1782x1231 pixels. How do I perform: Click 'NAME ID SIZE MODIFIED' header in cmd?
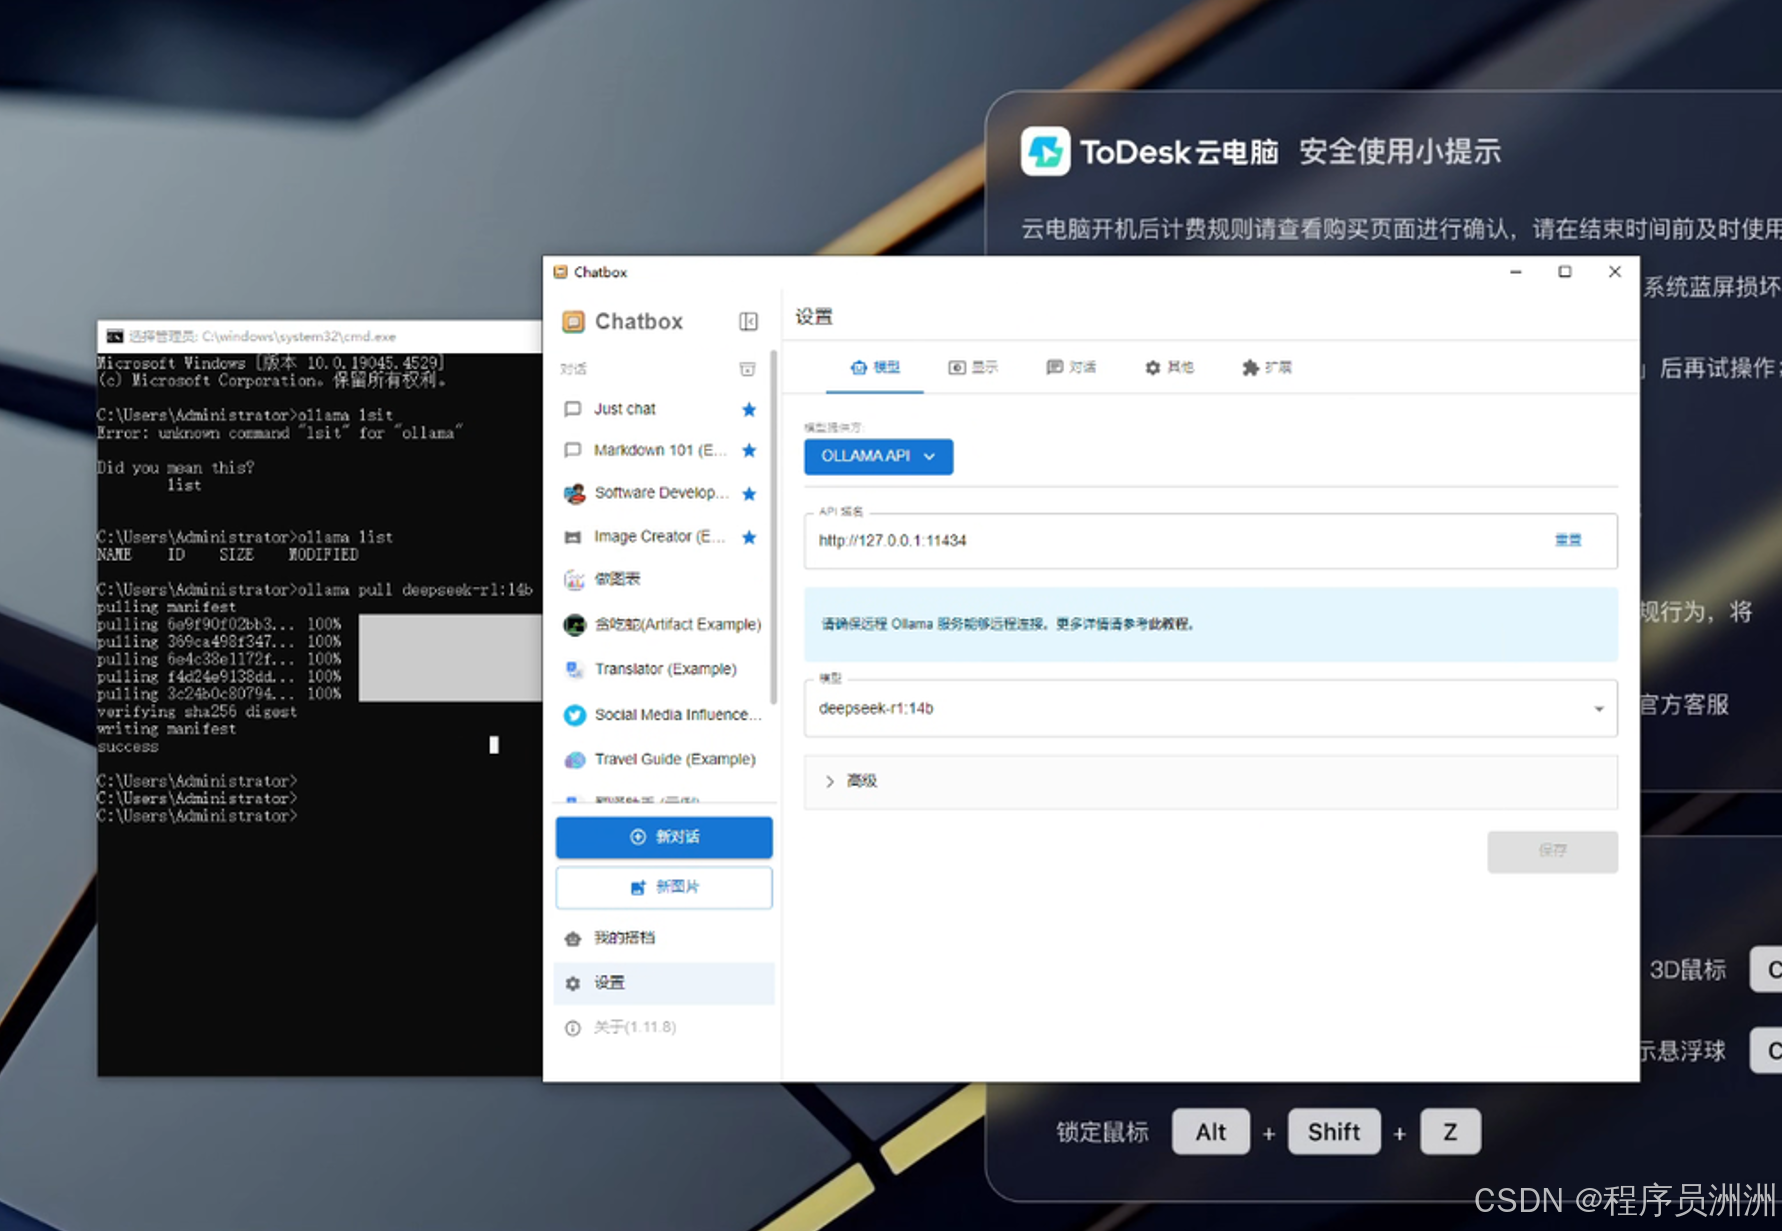[227, 555]
